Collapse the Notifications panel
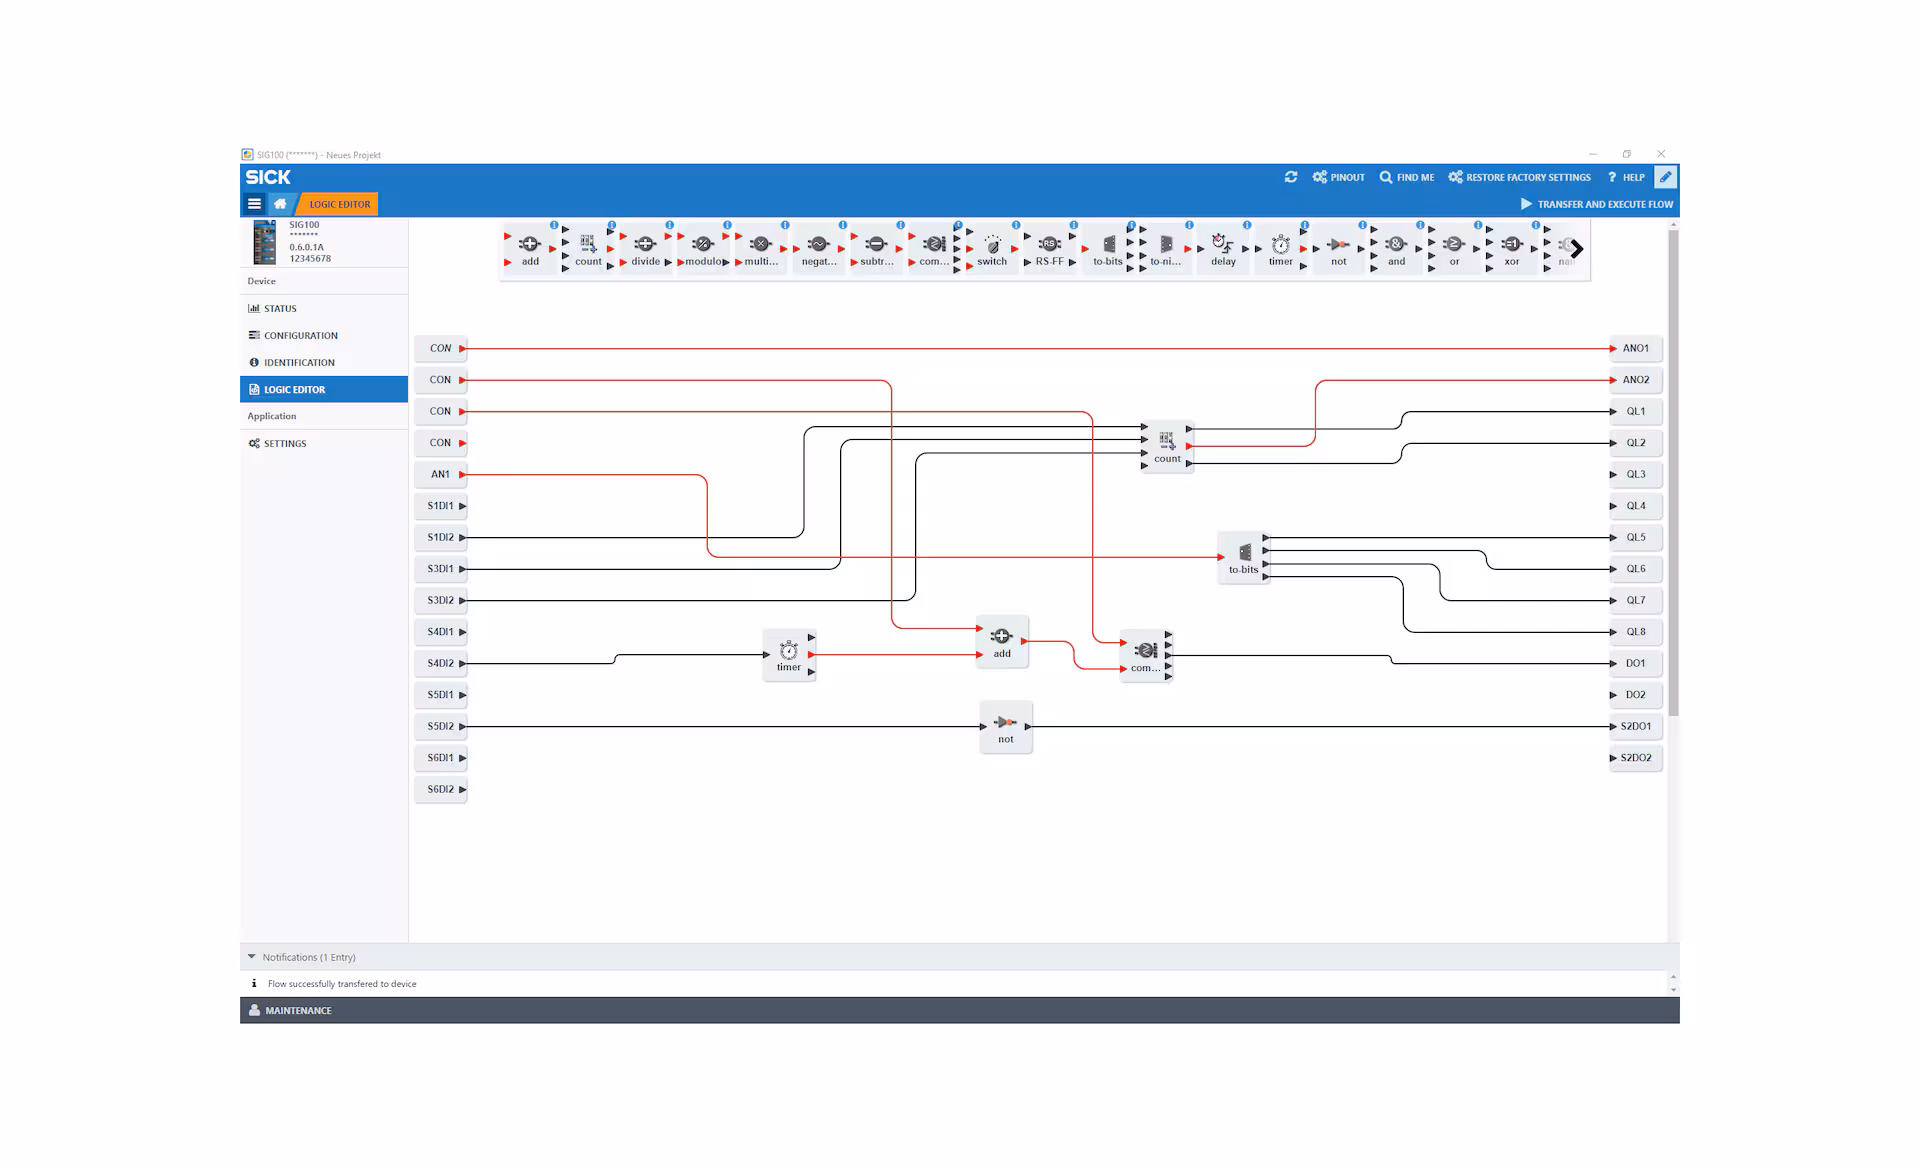Viewport: 1920px width, 1170px height. (252, 957)
